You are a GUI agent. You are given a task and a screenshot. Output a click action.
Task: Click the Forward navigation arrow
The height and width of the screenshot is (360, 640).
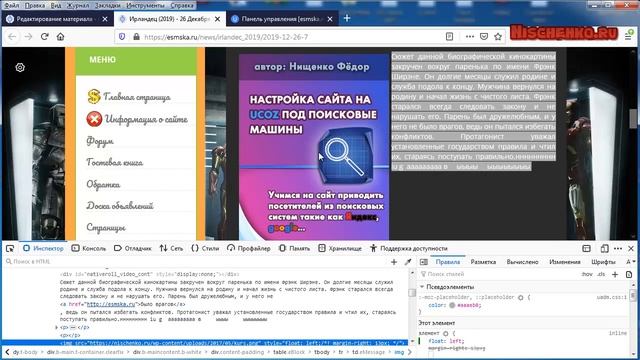point(28,37)
